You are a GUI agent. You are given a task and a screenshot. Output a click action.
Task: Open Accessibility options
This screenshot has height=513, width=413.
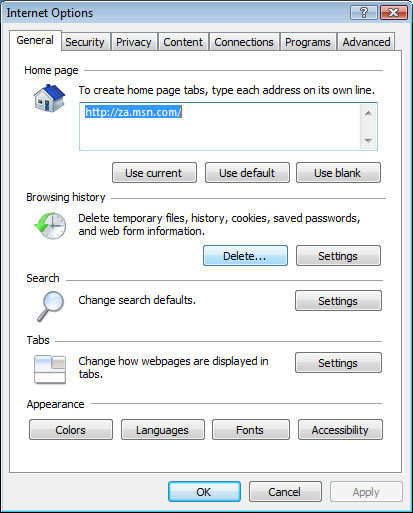click(340, 430)
